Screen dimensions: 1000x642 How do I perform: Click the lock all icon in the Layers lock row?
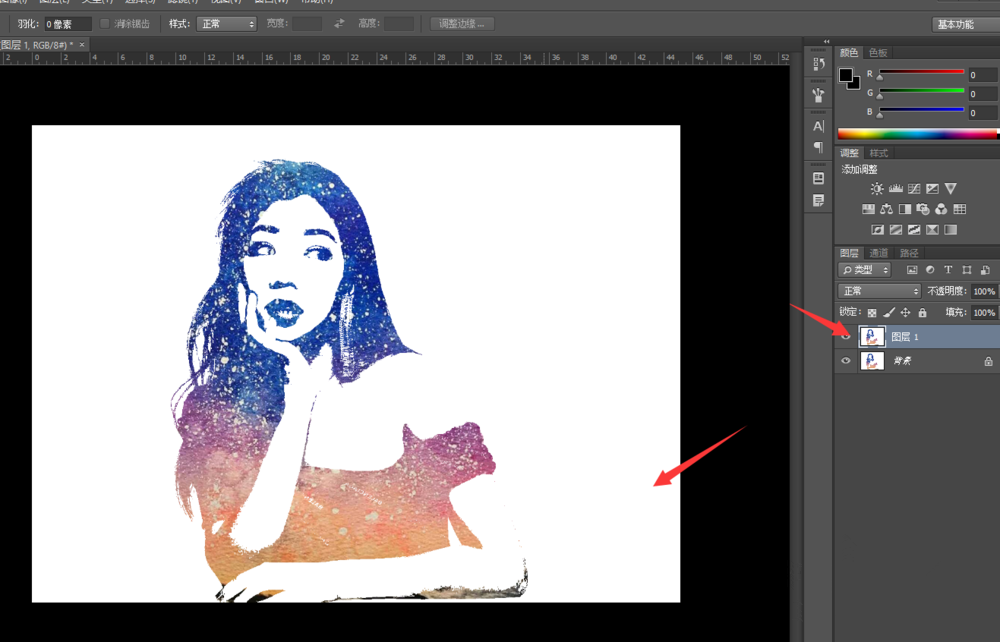click(922, 313)
